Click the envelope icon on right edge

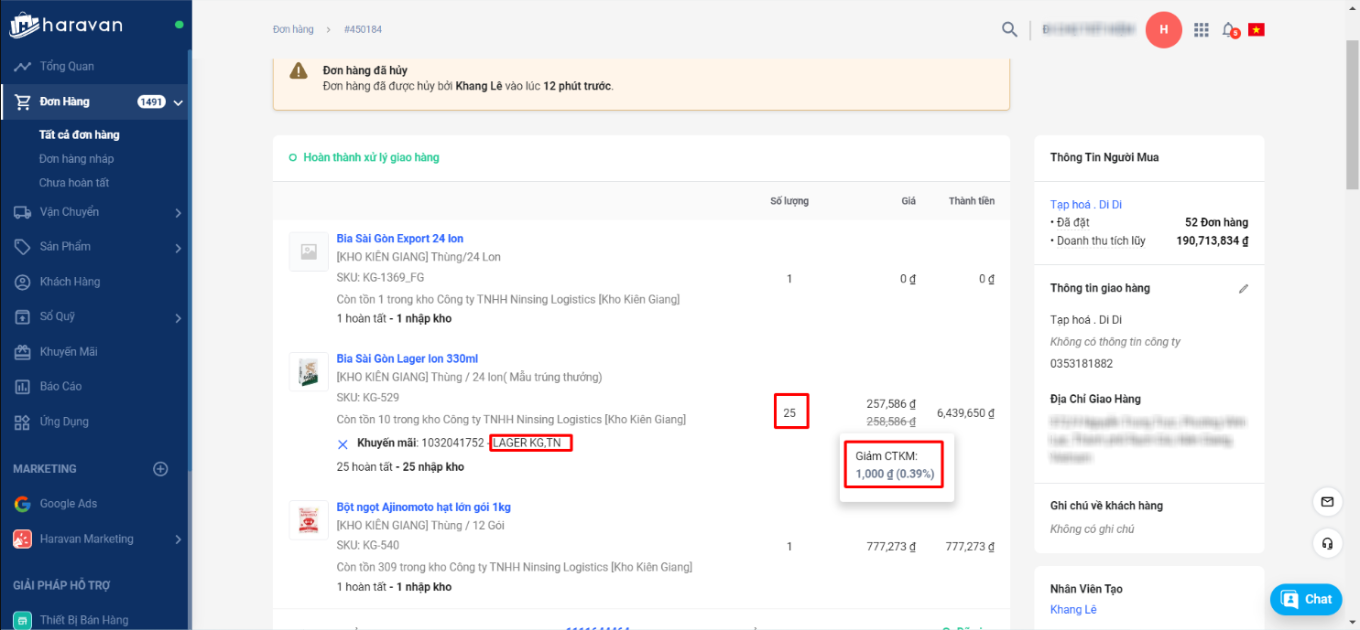point(1327,501)
